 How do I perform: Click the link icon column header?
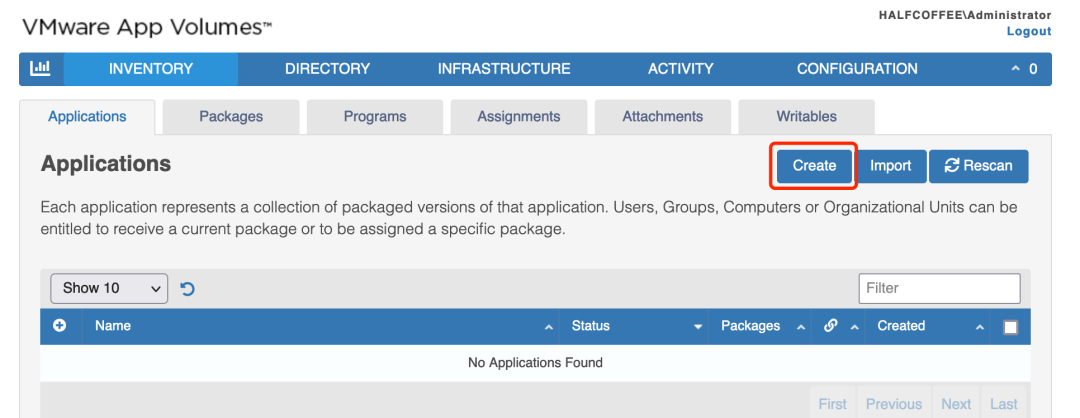831,326
